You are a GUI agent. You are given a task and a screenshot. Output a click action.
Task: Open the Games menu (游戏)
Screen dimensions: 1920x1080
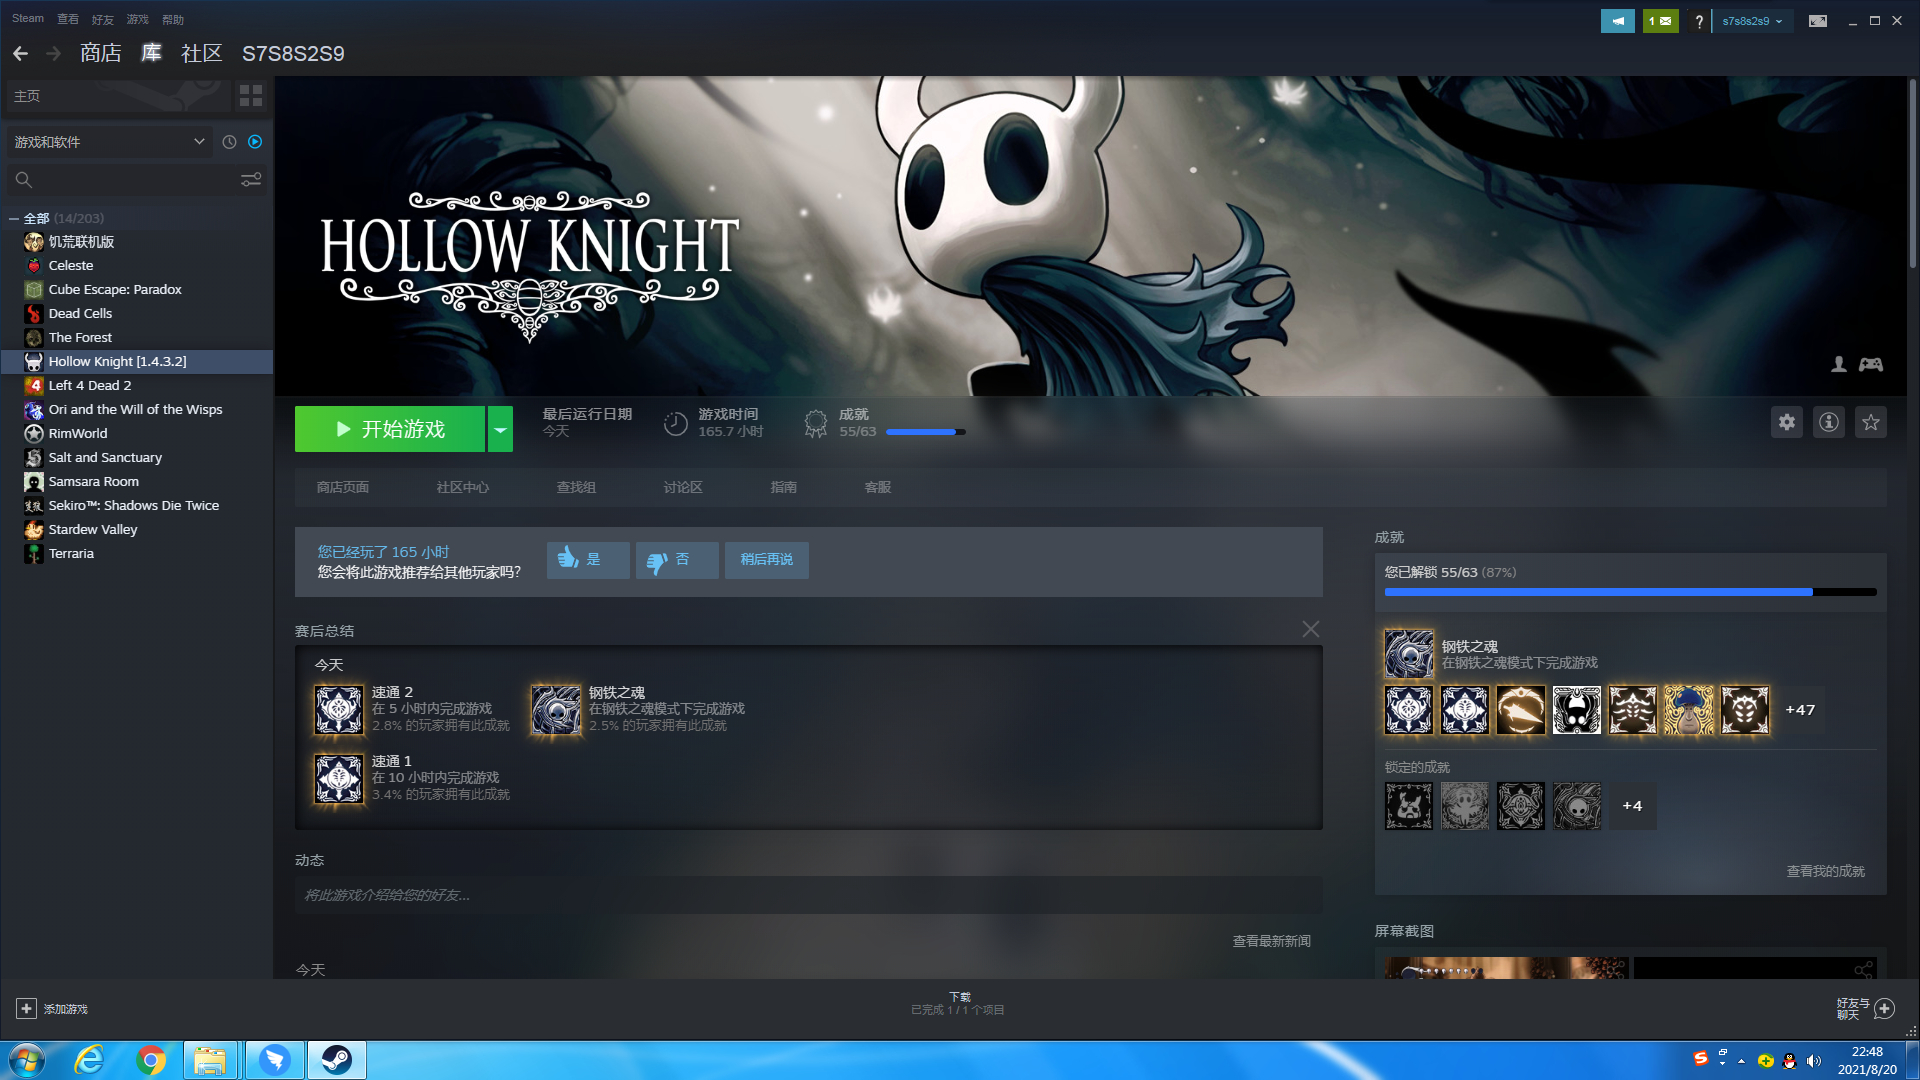tap(137, 19)
